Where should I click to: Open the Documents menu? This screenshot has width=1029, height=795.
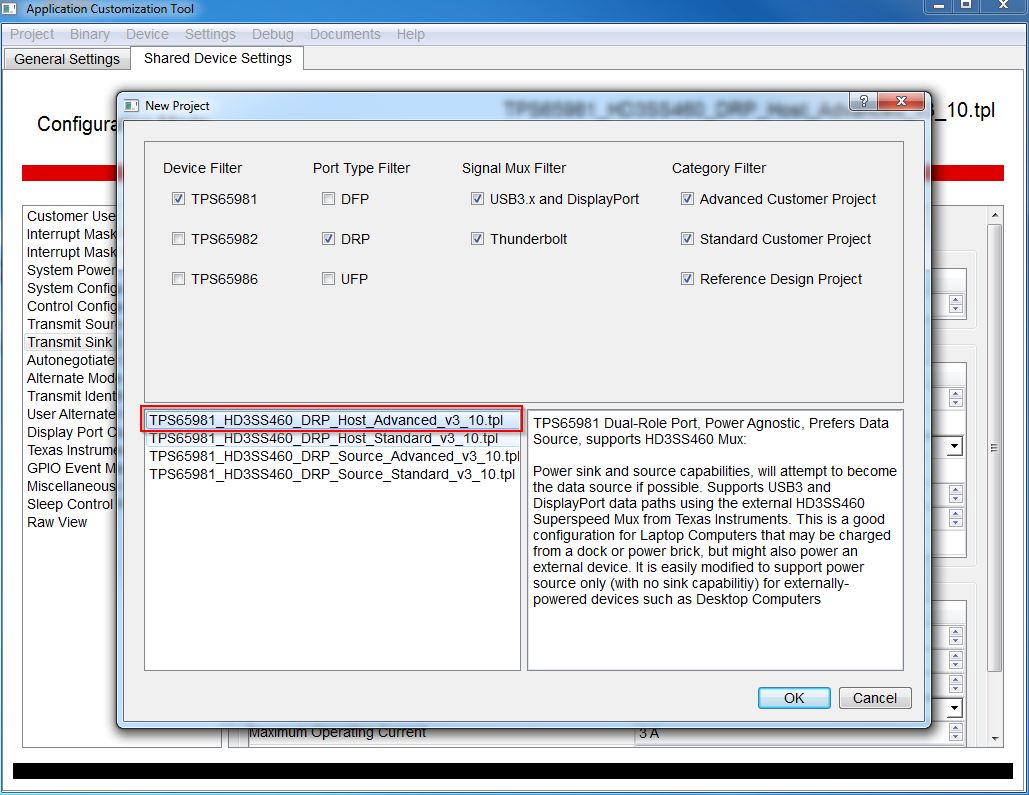345,34
